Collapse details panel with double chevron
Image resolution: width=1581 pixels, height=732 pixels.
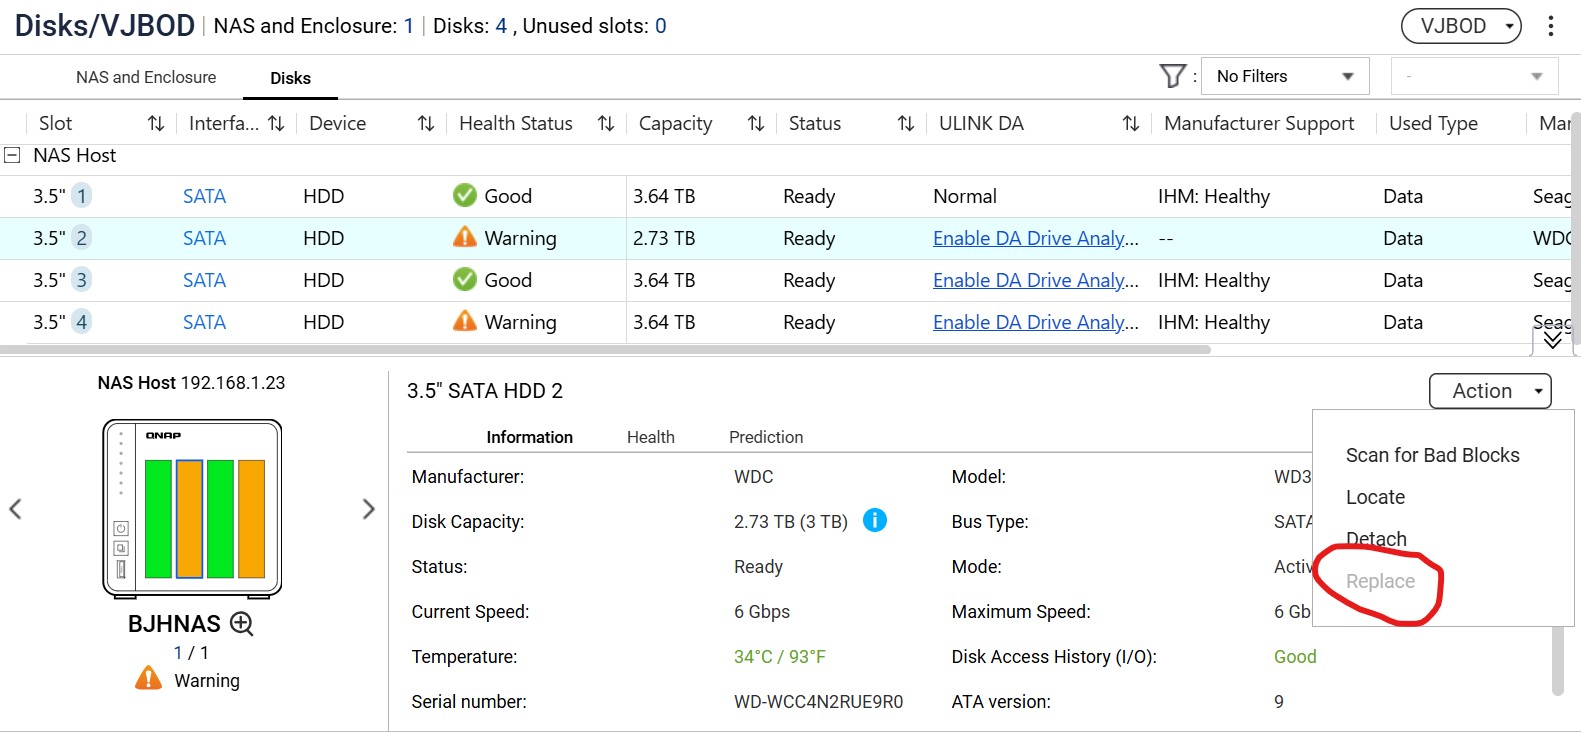tap(1552, 340)
